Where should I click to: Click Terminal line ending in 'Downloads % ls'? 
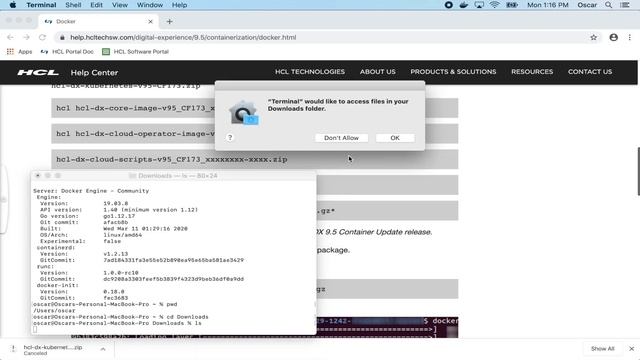[117, 323]
